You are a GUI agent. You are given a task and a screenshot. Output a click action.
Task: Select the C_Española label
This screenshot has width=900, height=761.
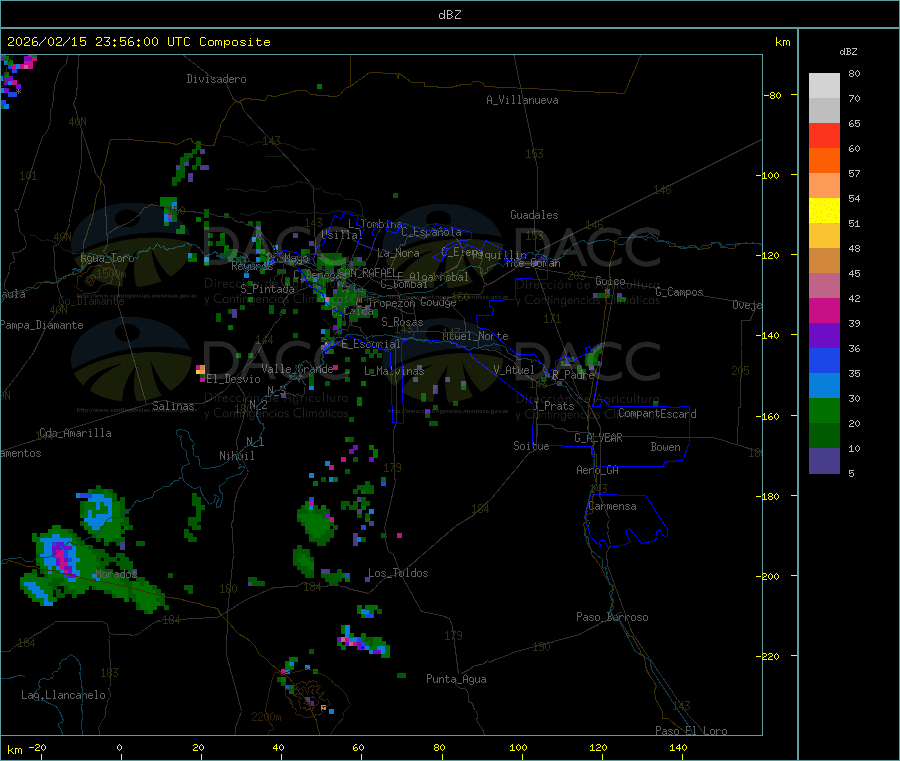(432, 232)
